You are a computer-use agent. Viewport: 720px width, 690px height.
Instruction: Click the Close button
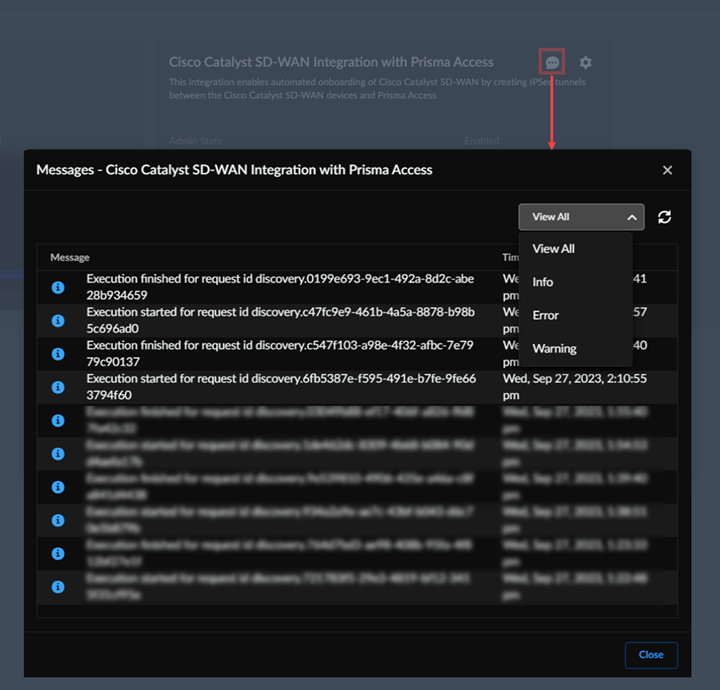click(651, 655)
